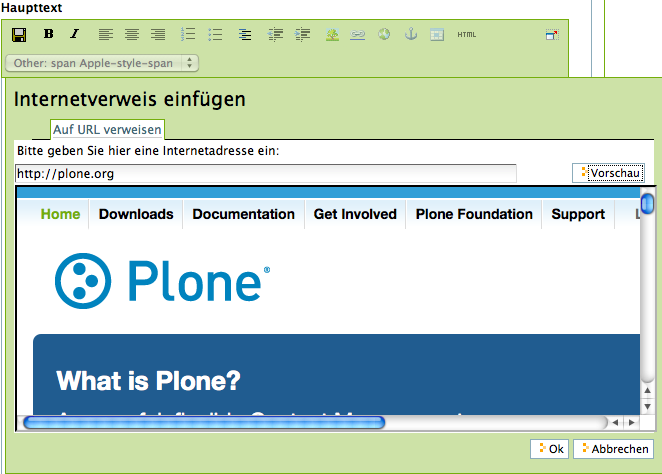Click the 'What is Plone?' heading
Screen dimensions: 662x474
(148, 380)
